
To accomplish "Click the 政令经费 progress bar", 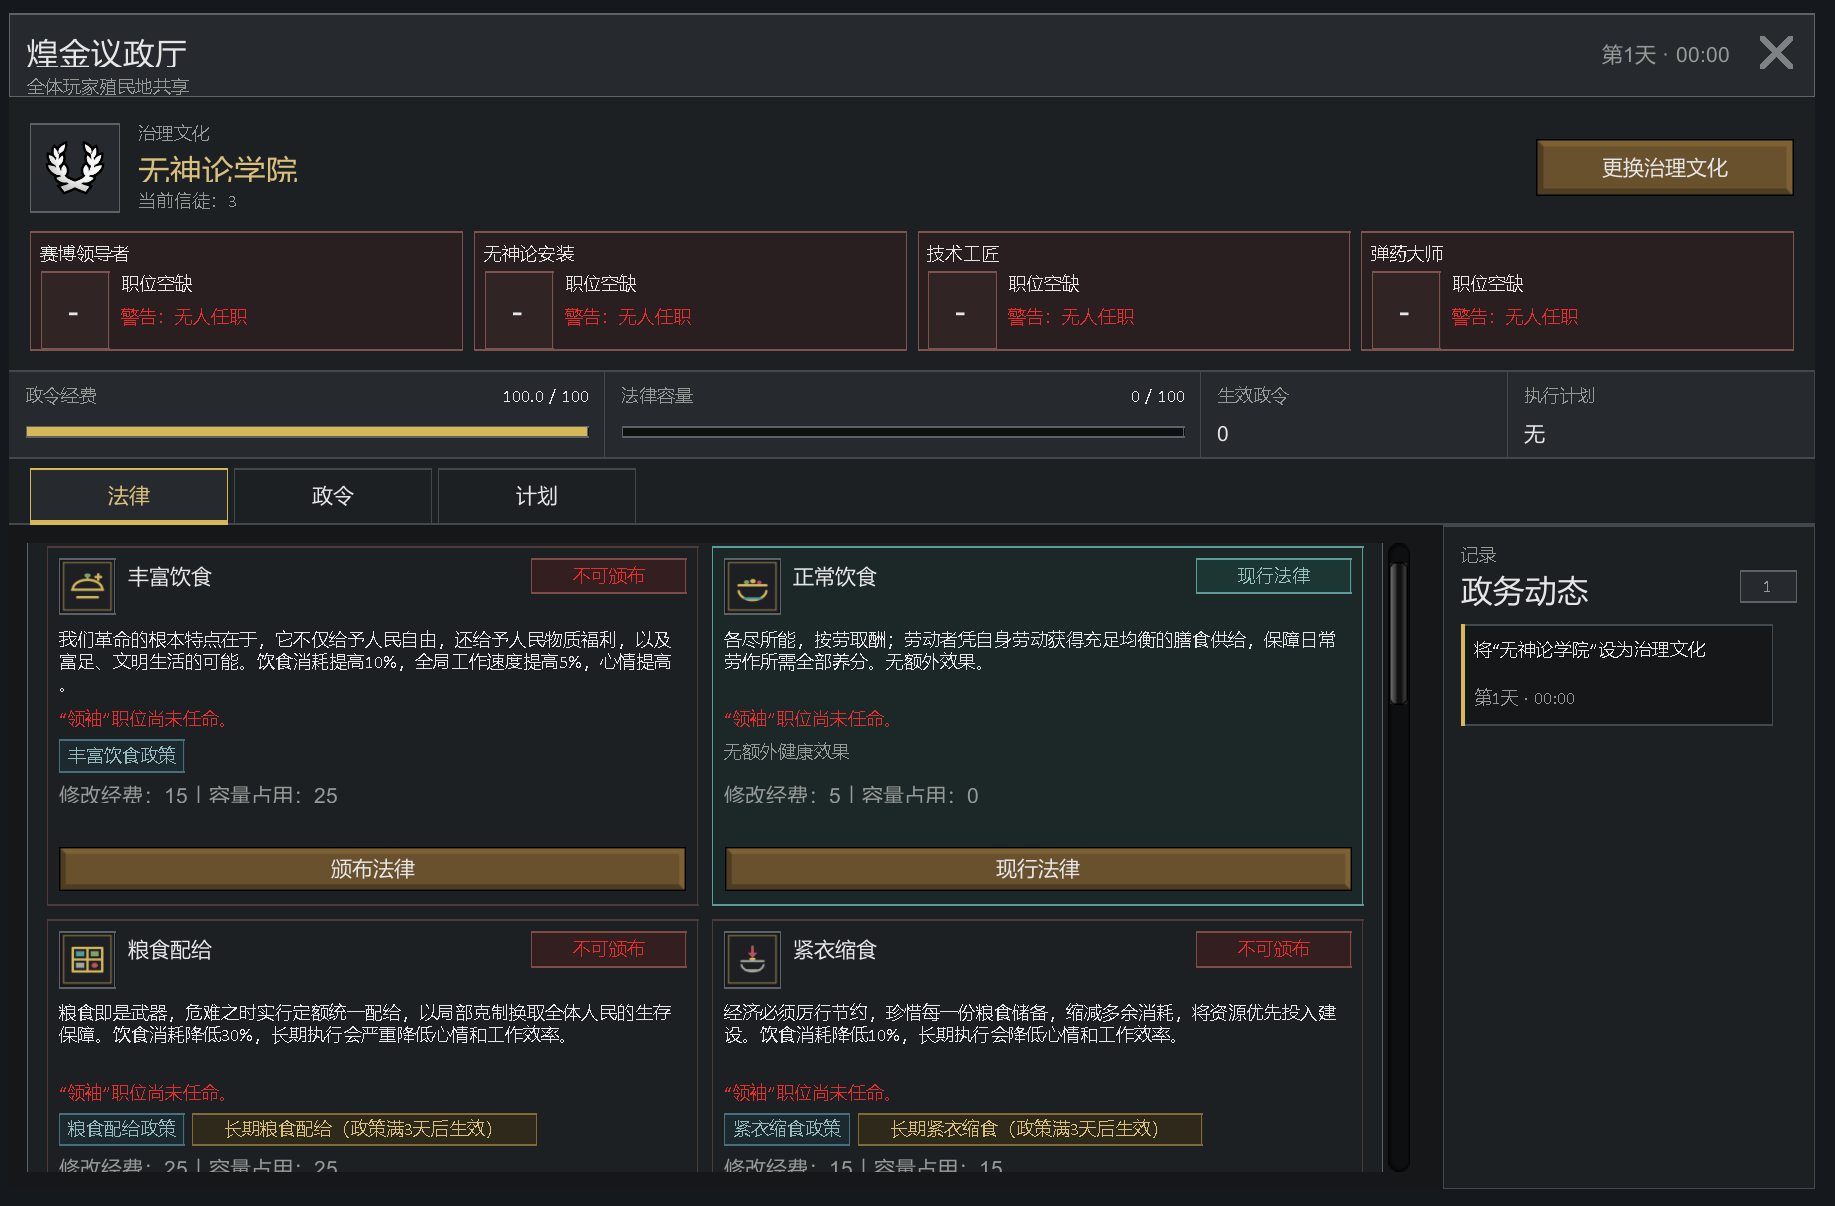I will [x=307, y=432].
